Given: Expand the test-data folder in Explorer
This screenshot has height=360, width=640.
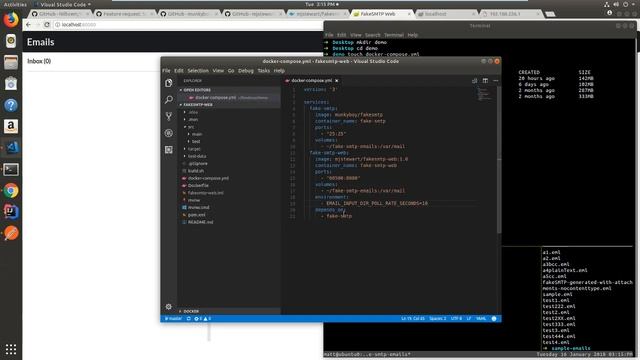Looking at the screenshot, I should (x=196, y=156).
